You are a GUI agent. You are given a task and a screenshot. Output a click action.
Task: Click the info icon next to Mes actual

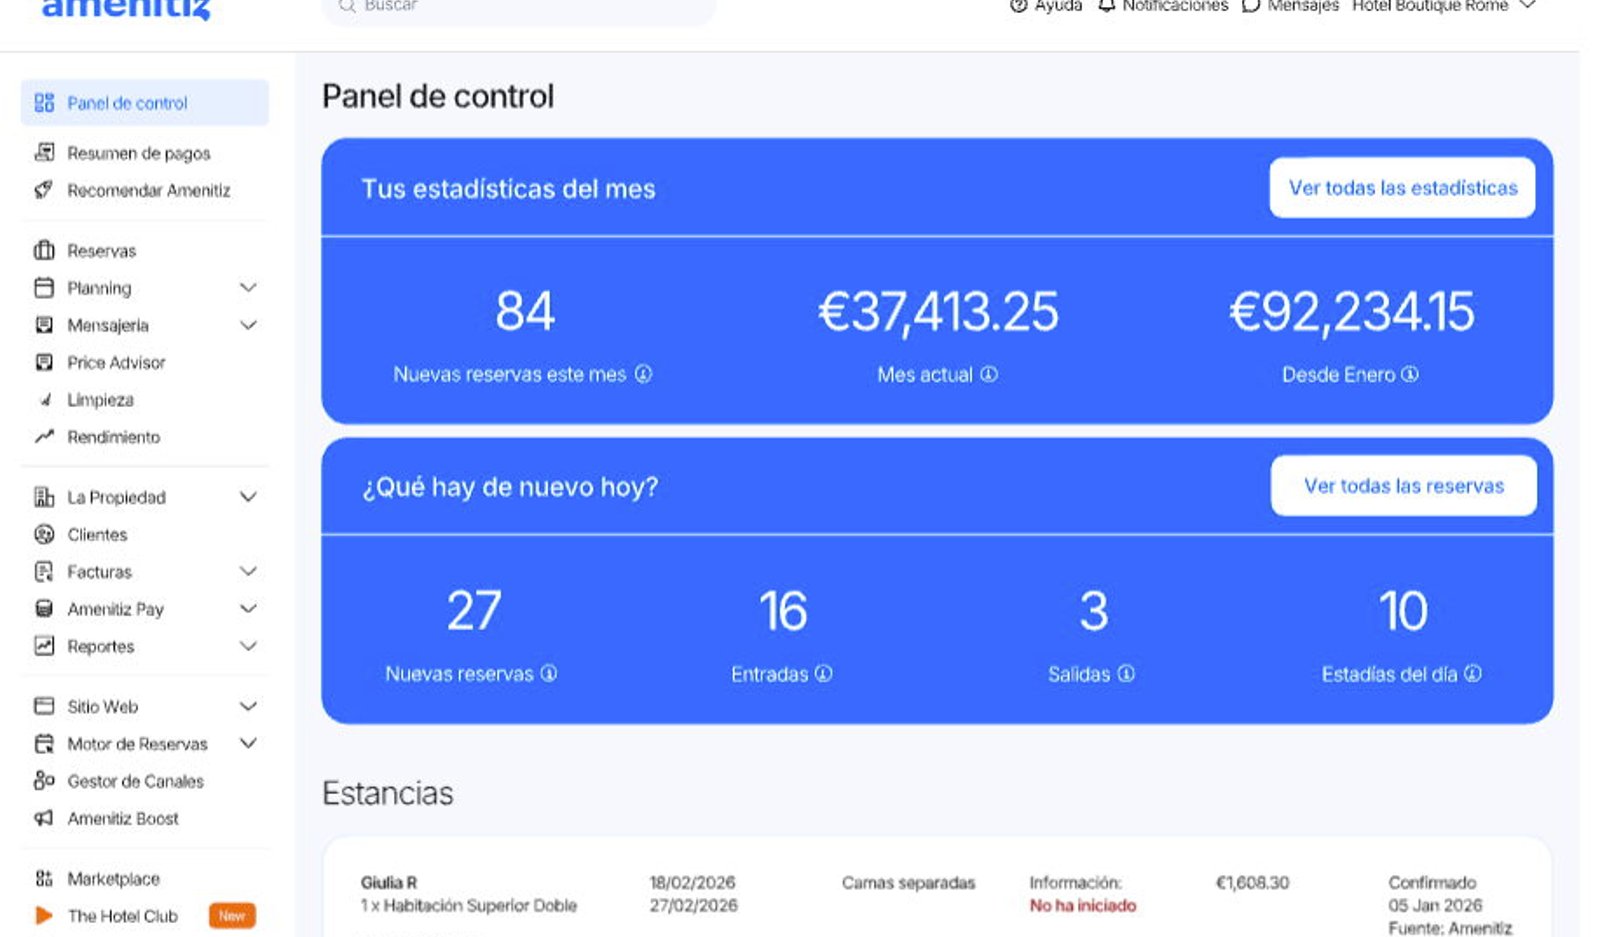[x=989, y=374]
